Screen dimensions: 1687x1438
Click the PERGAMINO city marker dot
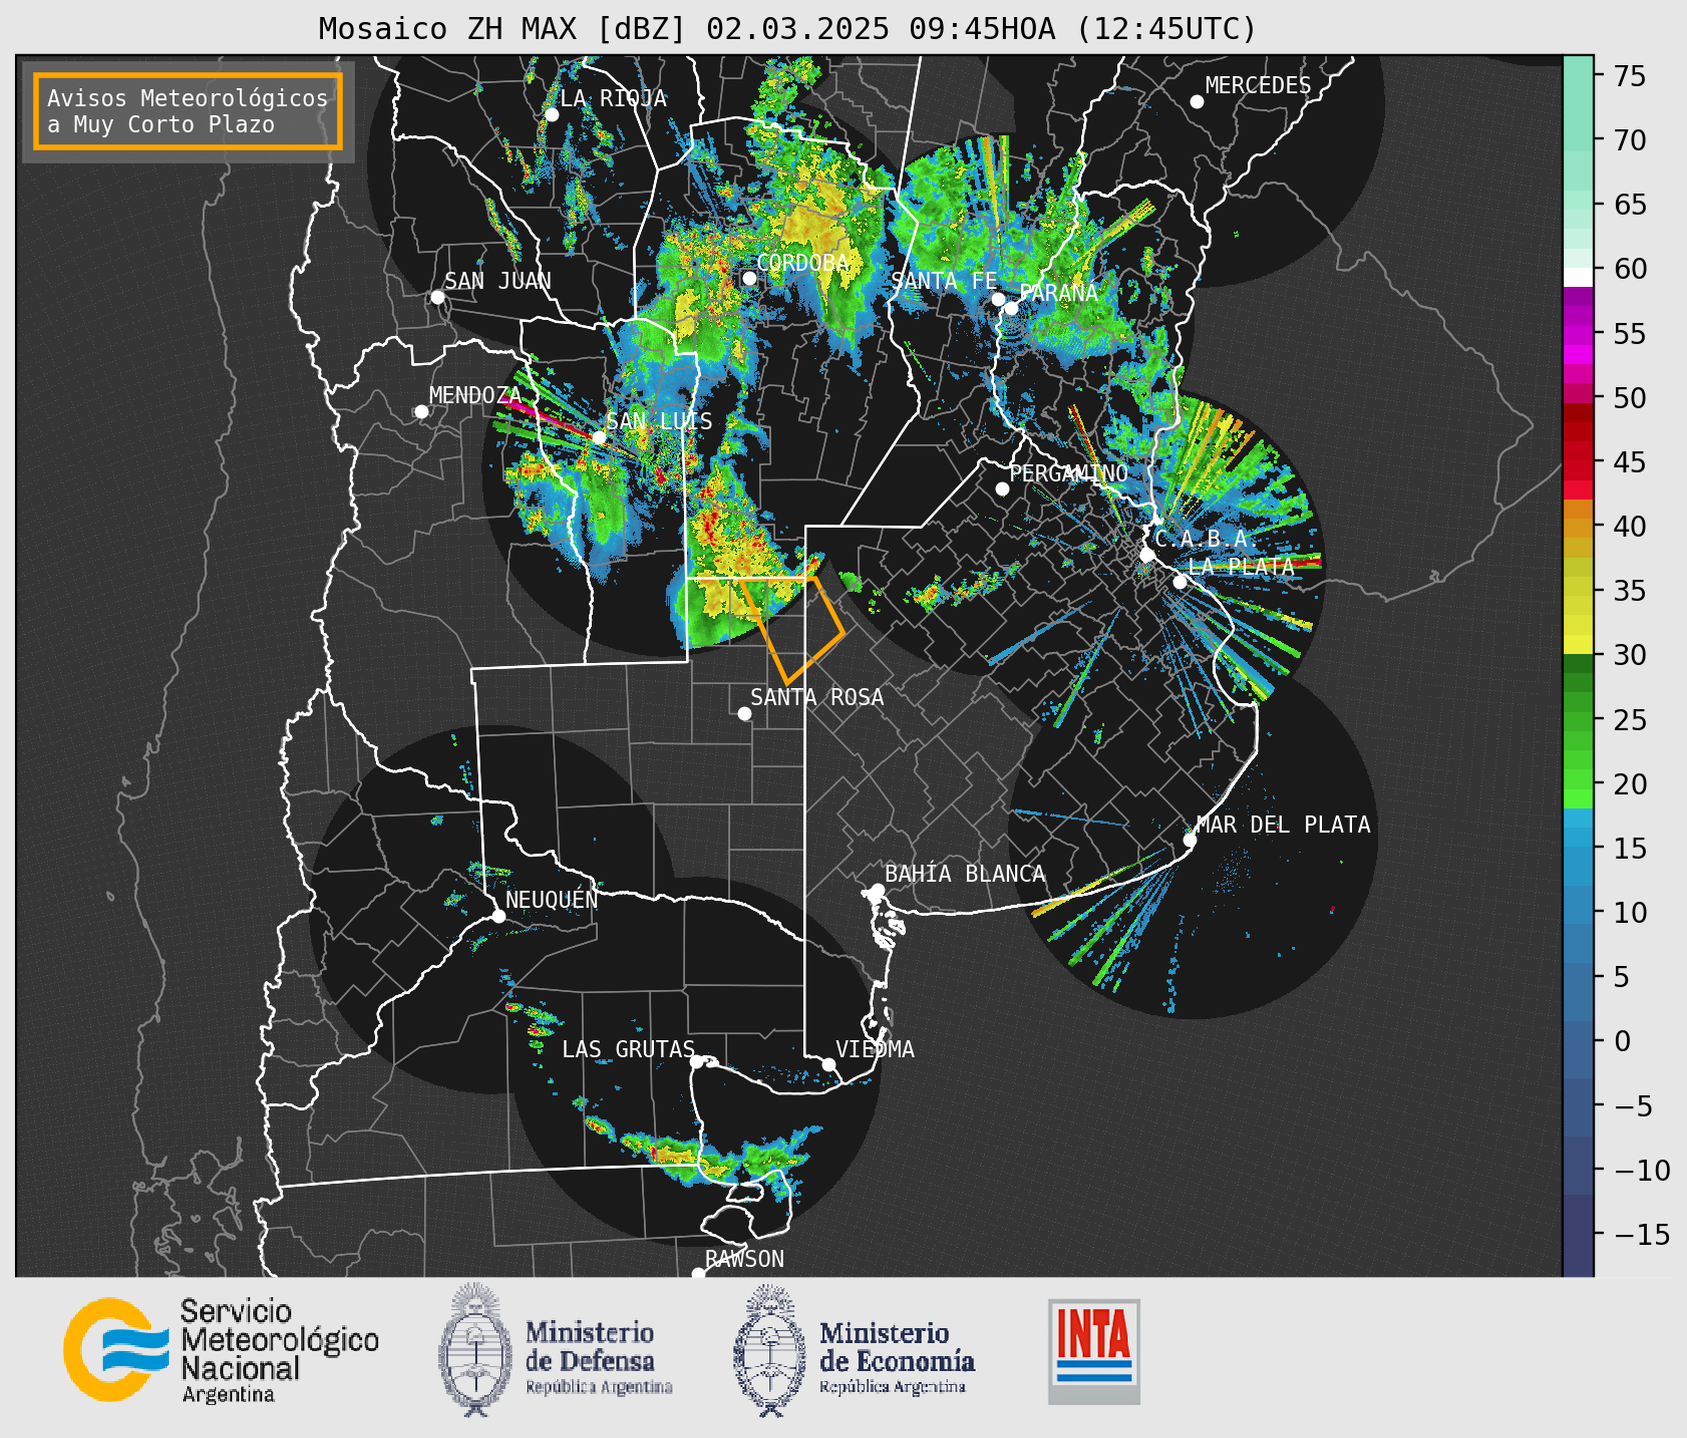[1002, 489]
